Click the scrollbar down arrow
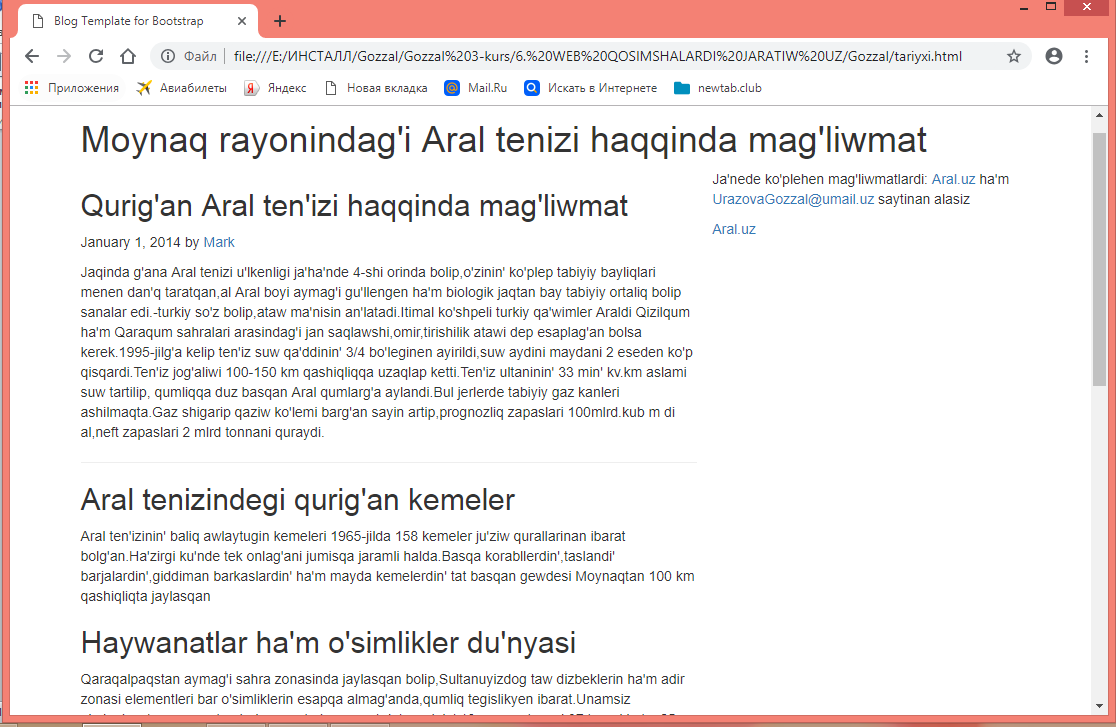1116x727 pixels. (x=1099, y=706)
